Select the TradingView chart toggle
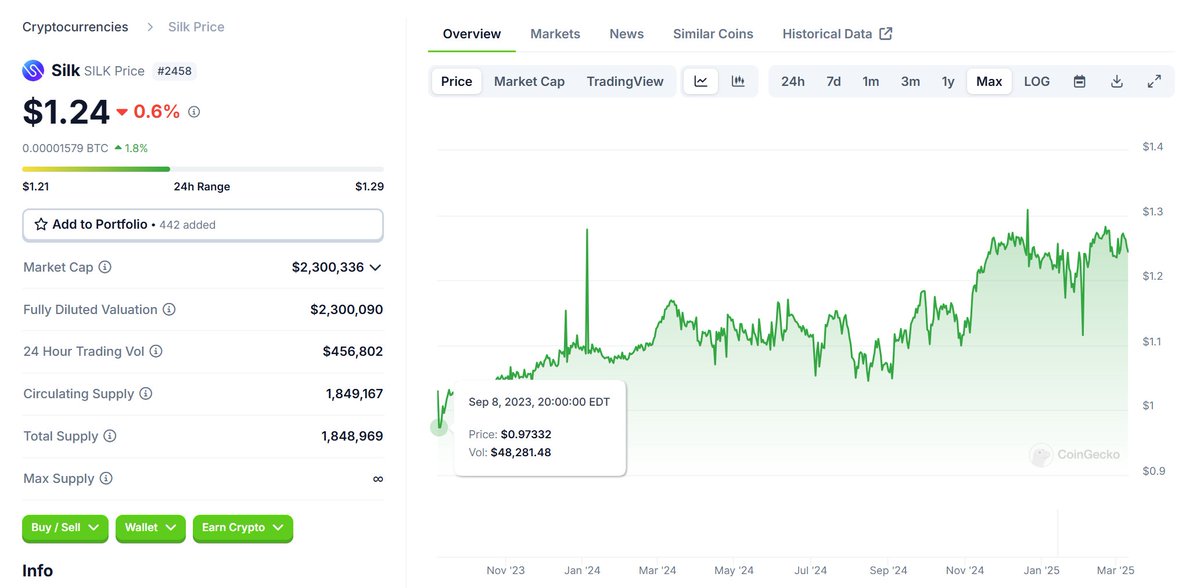The height and width of the screenshot is (588, 1200). 625,81
